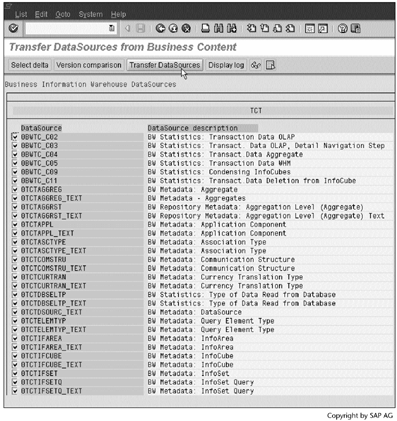Click the TCT header row
397x421 pixels.
(202, 110)
